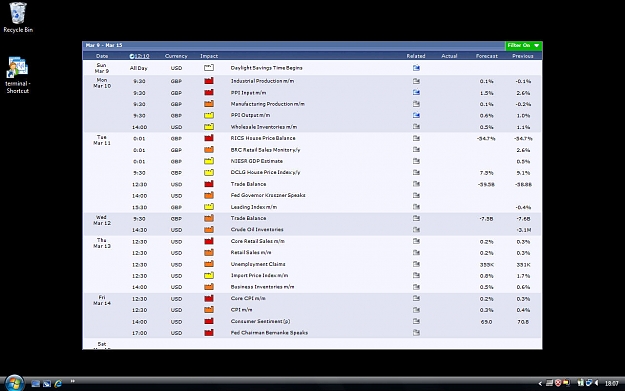The image size is (625, 391).
Task: Click the Currency column header
Action: [x=176, y=56]
